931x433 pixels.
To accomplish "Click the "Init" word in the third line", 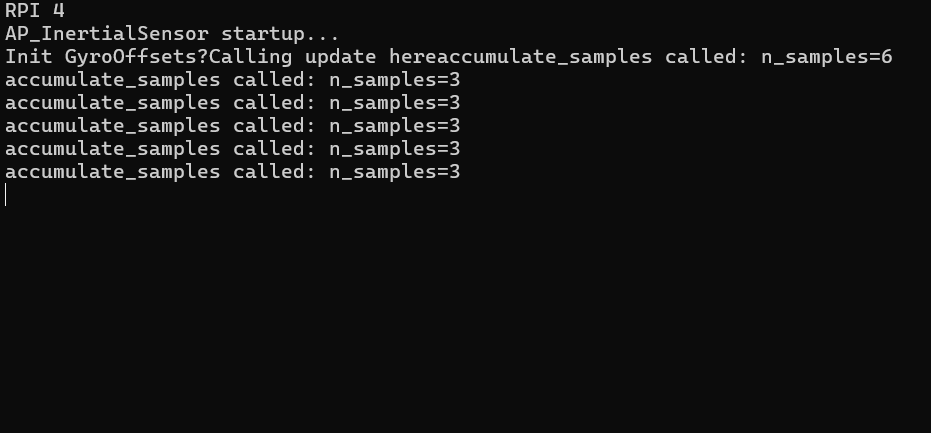I will tap(28, 57).
